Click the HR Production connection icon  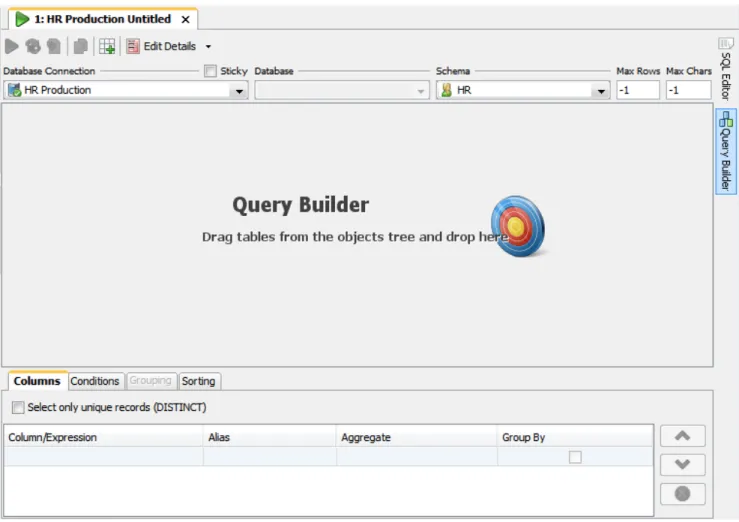15,90
